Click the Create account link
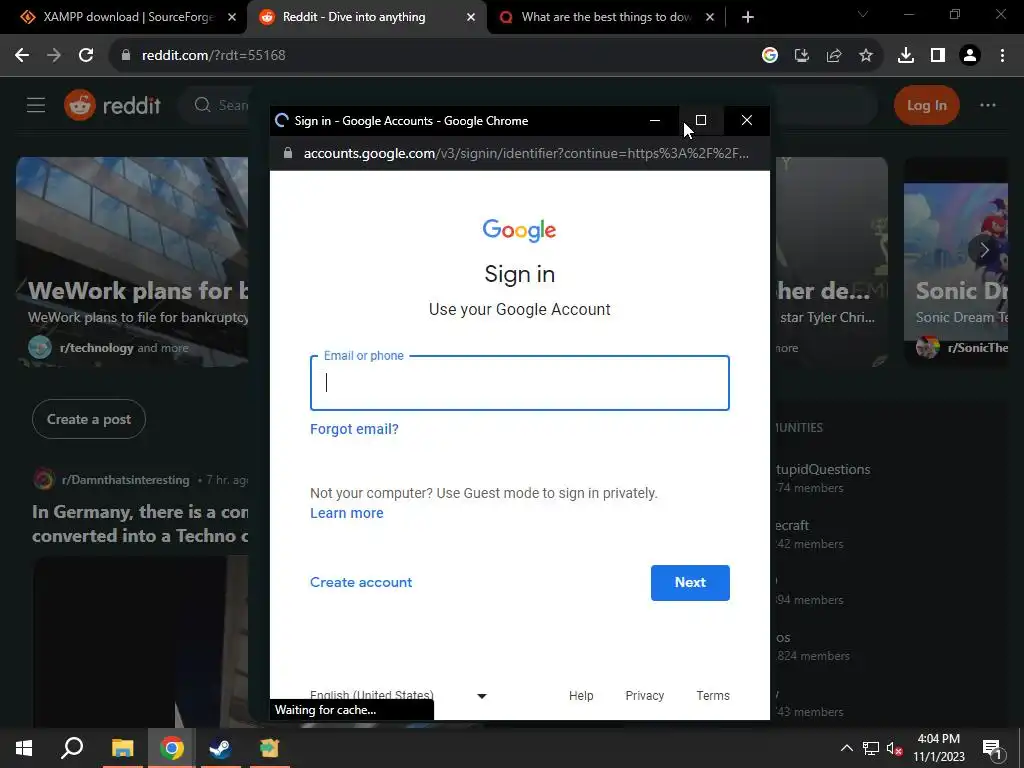This screenshot has height=768, width=1024. [x=361, y=583]
